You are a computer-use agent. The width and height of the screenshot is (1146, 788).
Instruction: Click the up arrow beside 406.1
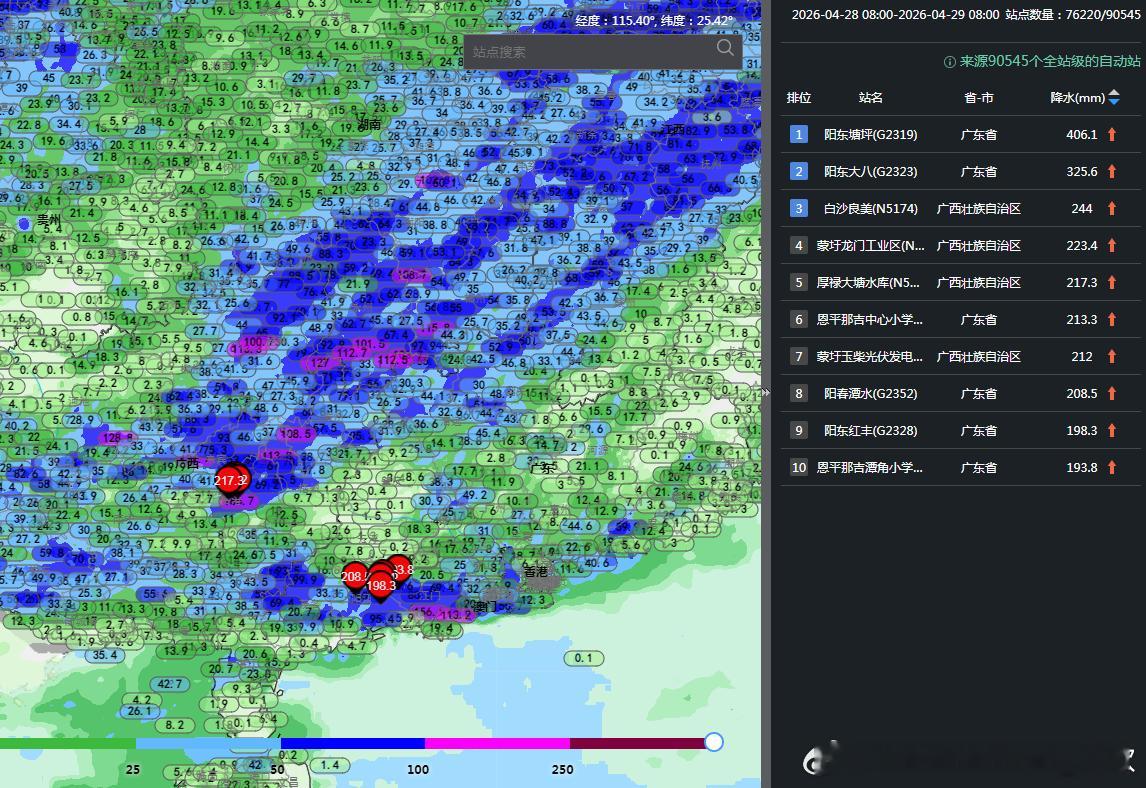1112,135
